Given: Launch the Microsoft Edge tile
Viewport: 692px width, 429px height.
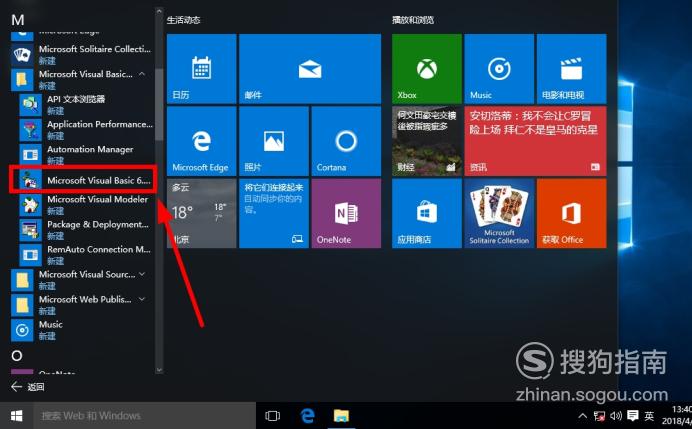Looking at the screenshot, I should click(202, 141).
